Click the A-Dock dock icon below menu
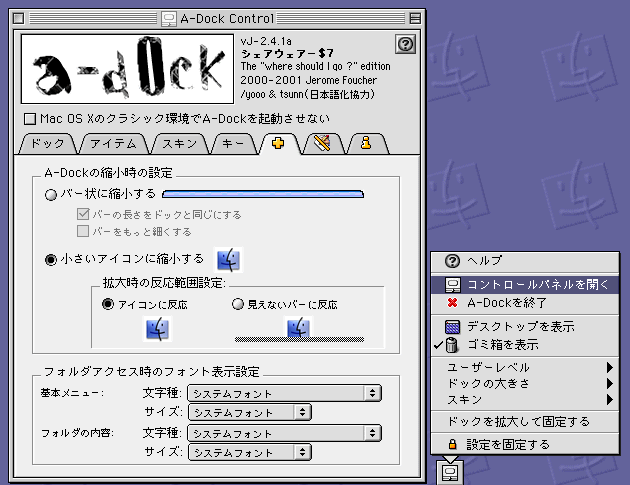Screen dimensions: 630x485 (450, 473)
